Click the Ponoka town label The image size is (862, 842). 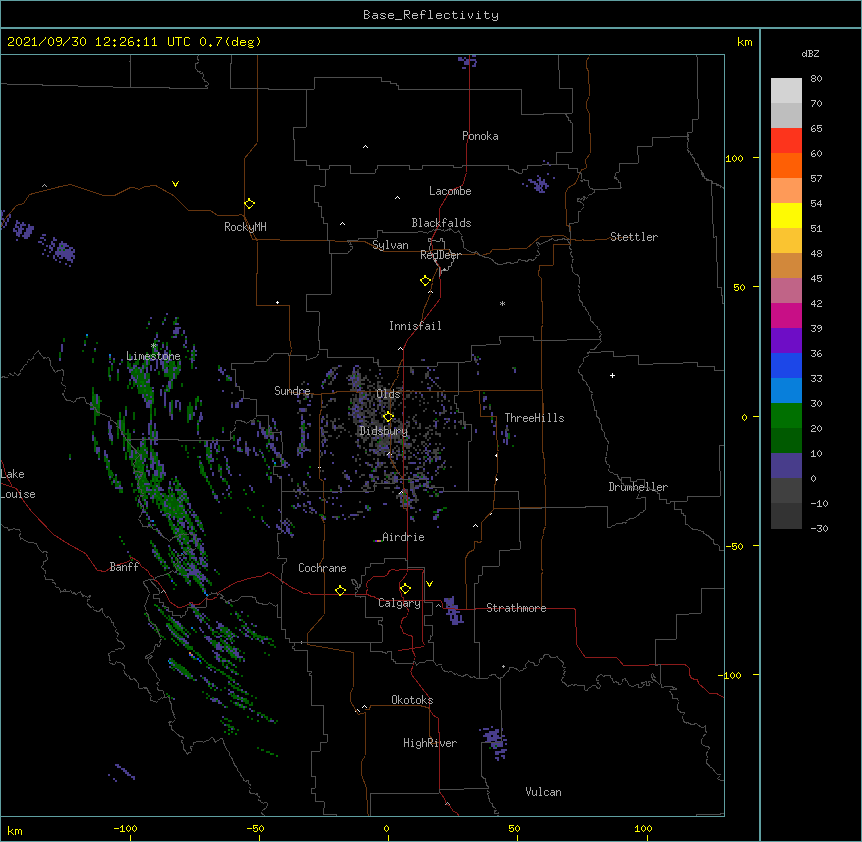coord(480,136)
